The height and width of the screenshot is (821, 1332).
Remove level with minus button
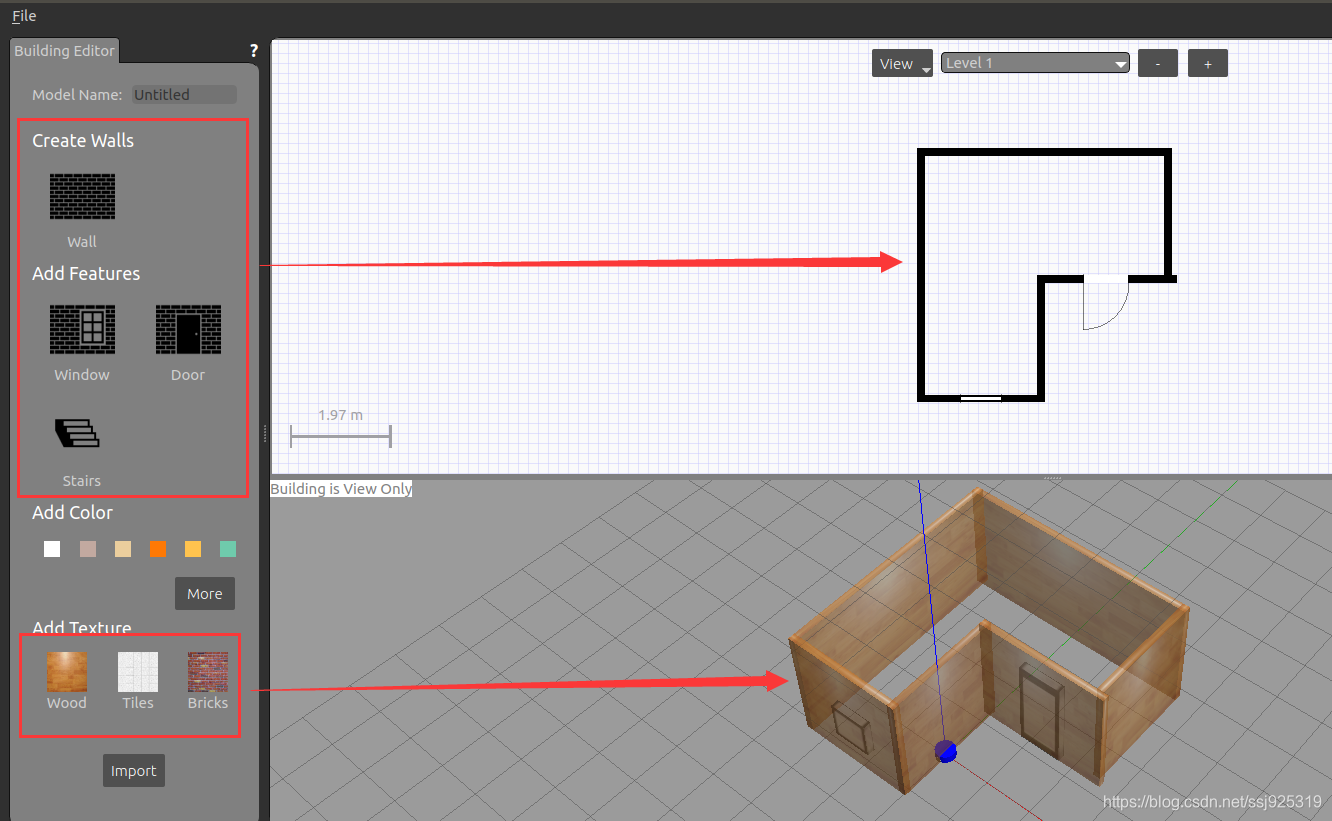(x=1158, y=64)
